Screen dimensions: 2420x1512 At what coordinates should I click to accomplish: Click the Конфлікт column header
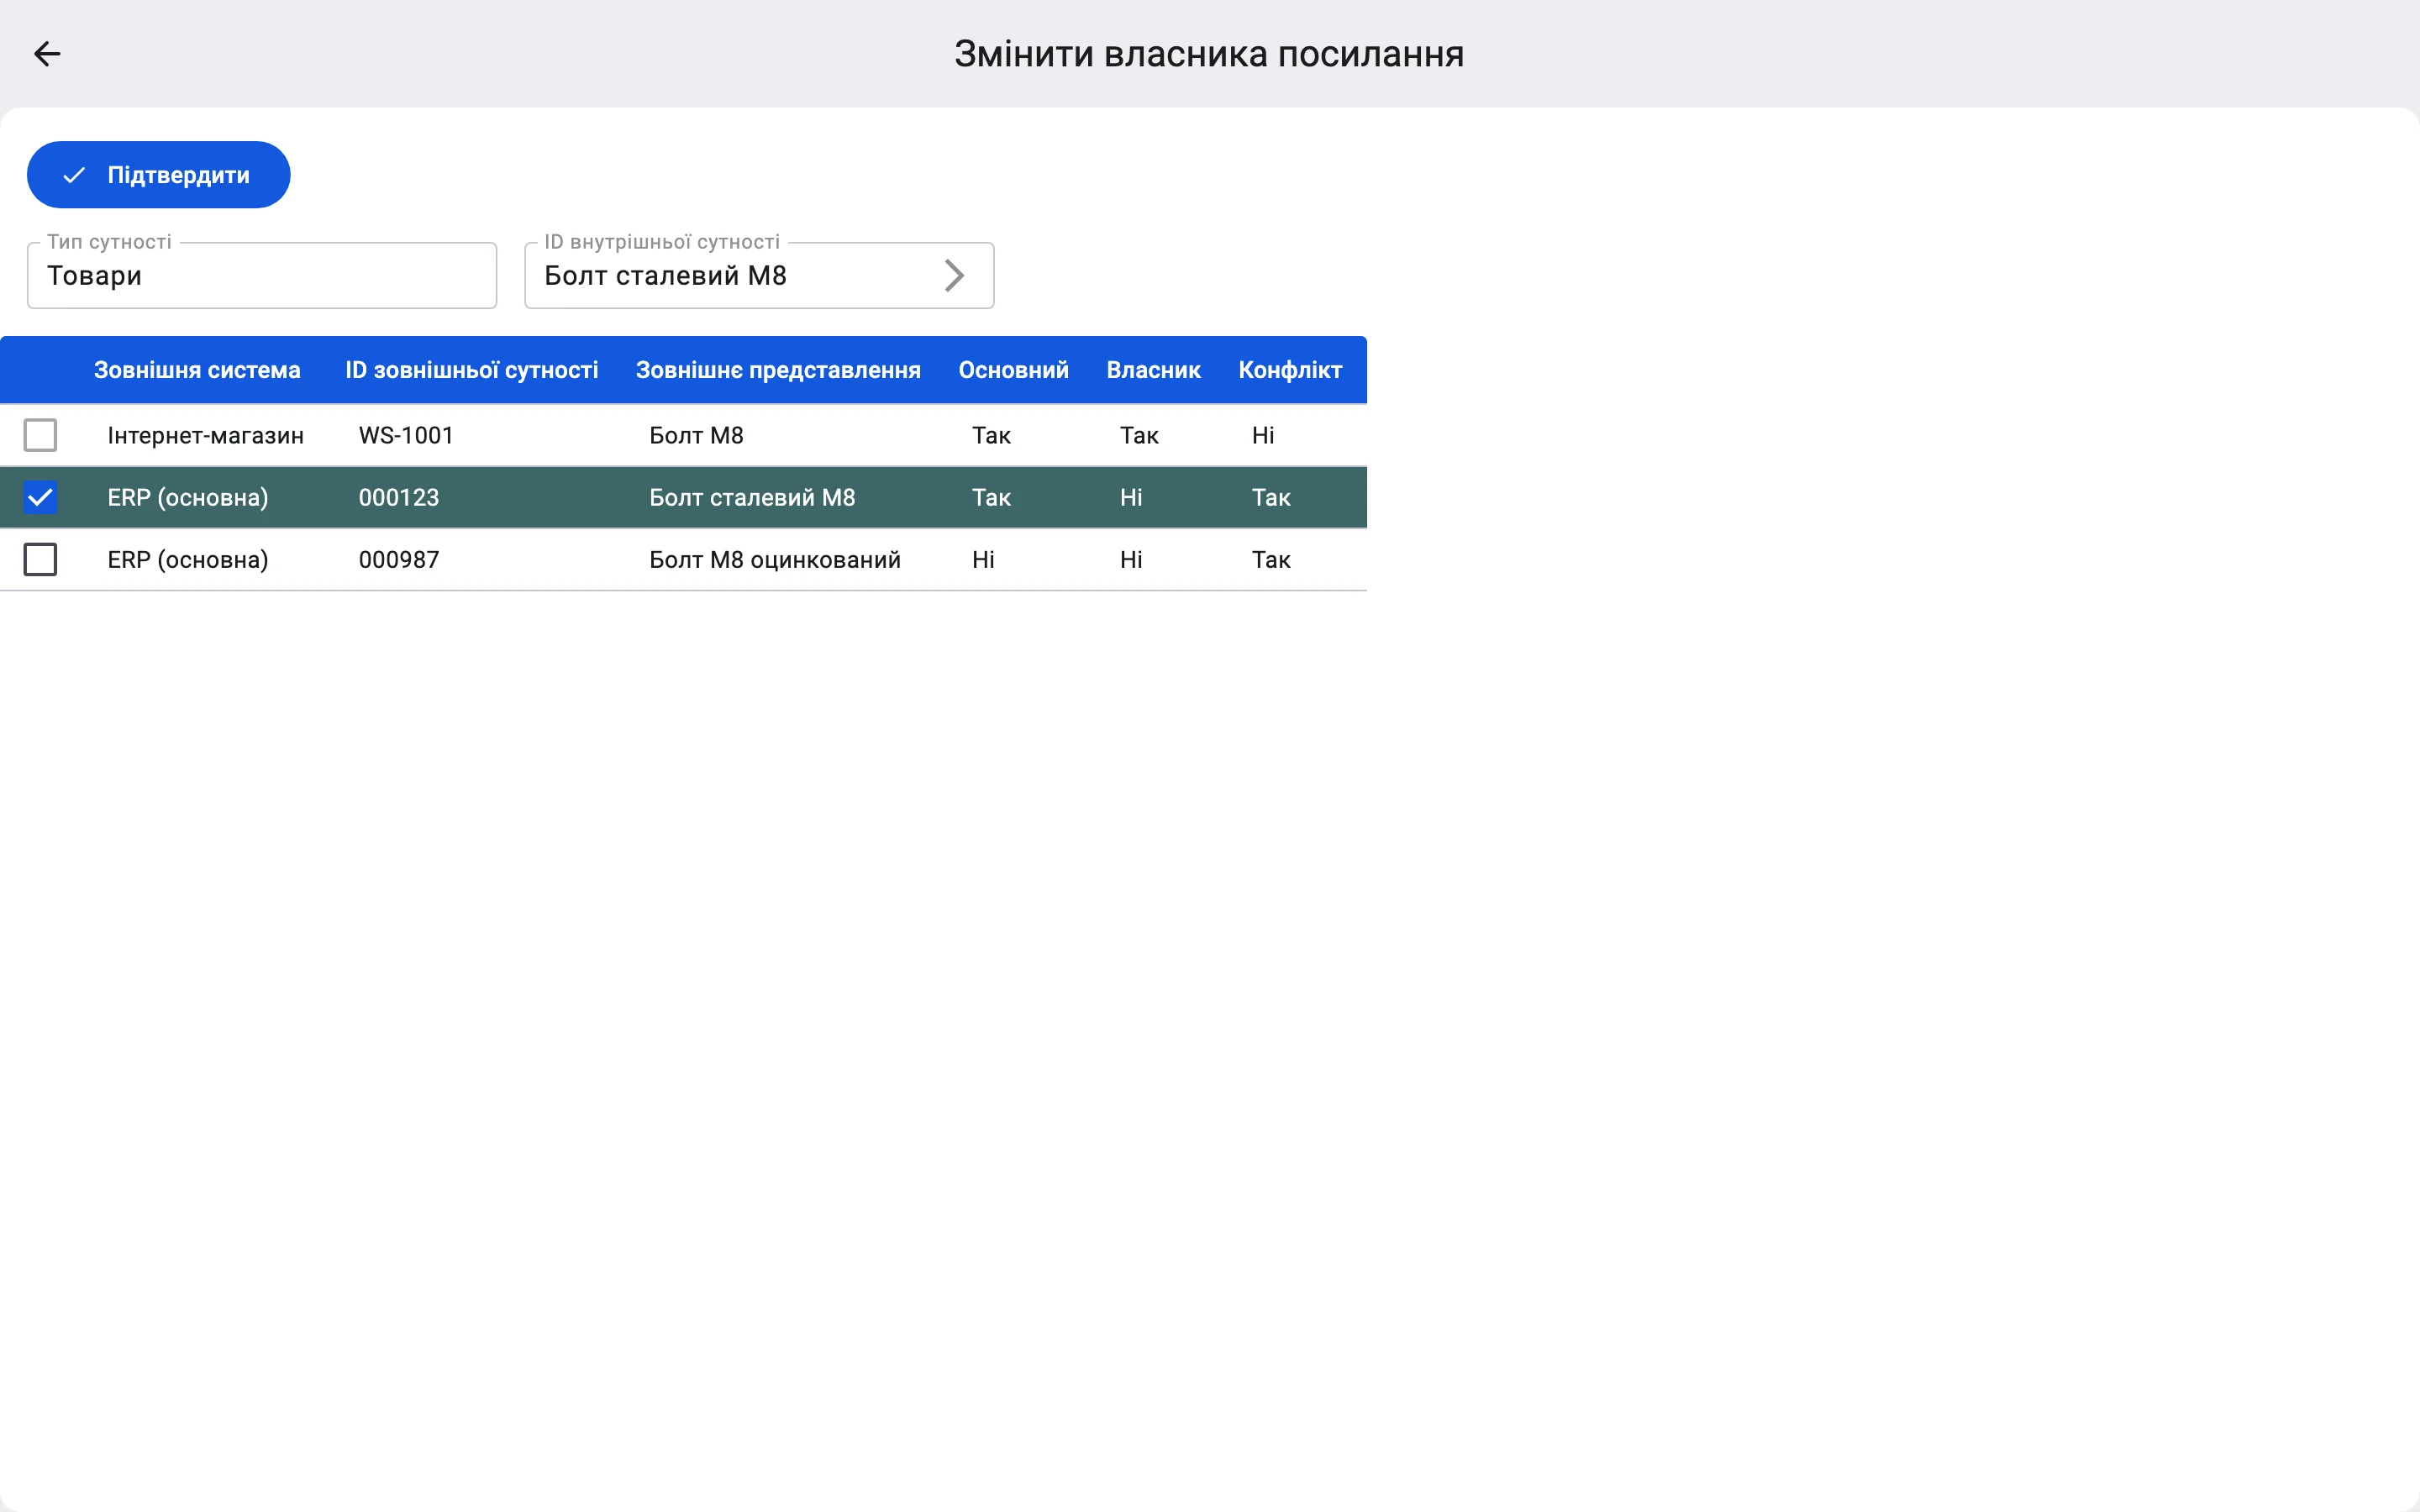[x=1290, y=370]
